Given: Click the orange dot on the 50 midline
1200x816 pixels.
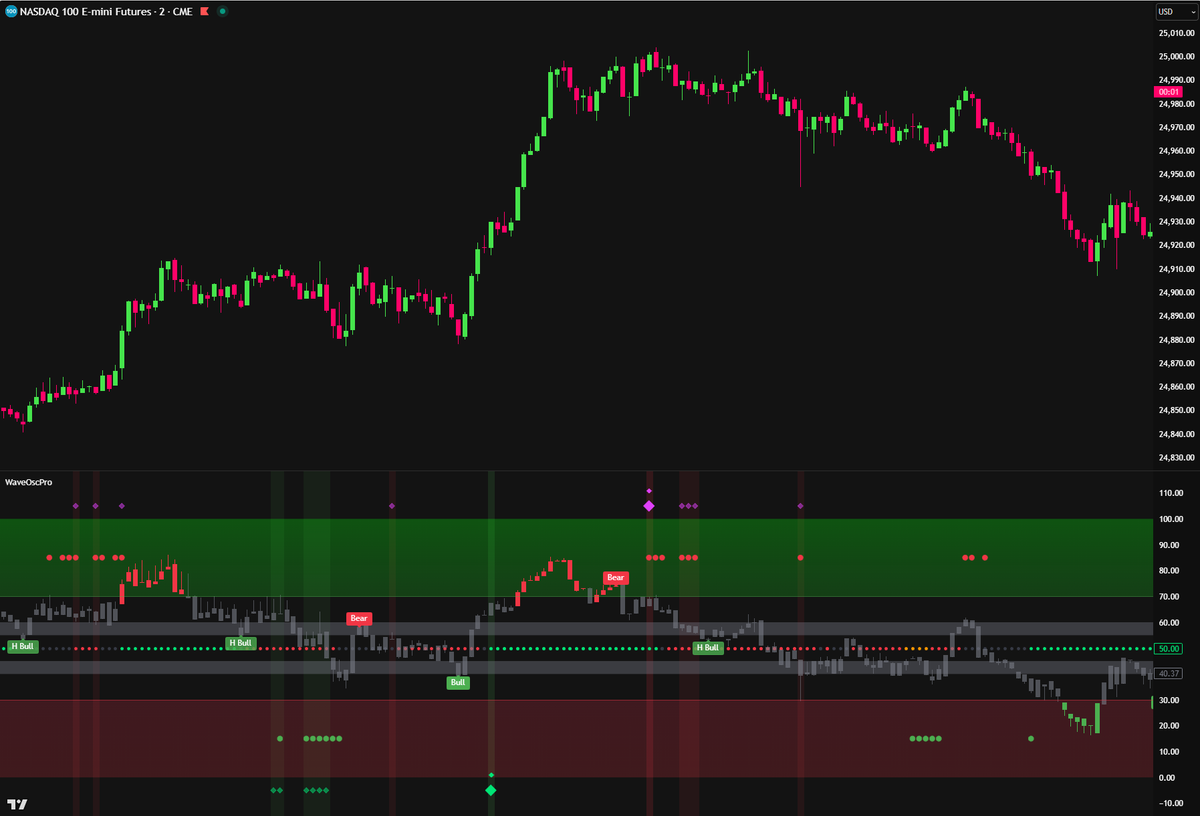Looking at the screenshot, I should point(908,649).
